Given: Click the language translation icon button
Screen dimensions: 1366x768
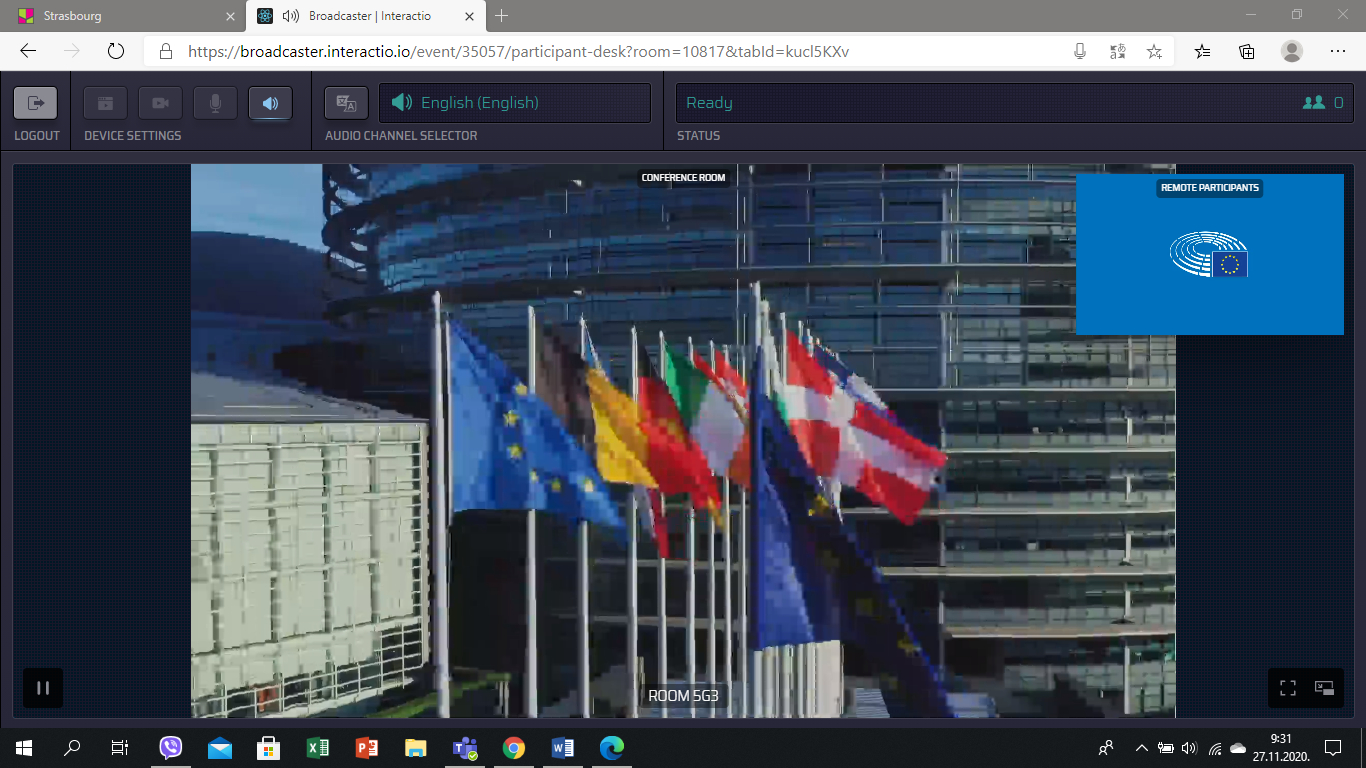Looking at the screenshot, I should click(x=346, y=103).
